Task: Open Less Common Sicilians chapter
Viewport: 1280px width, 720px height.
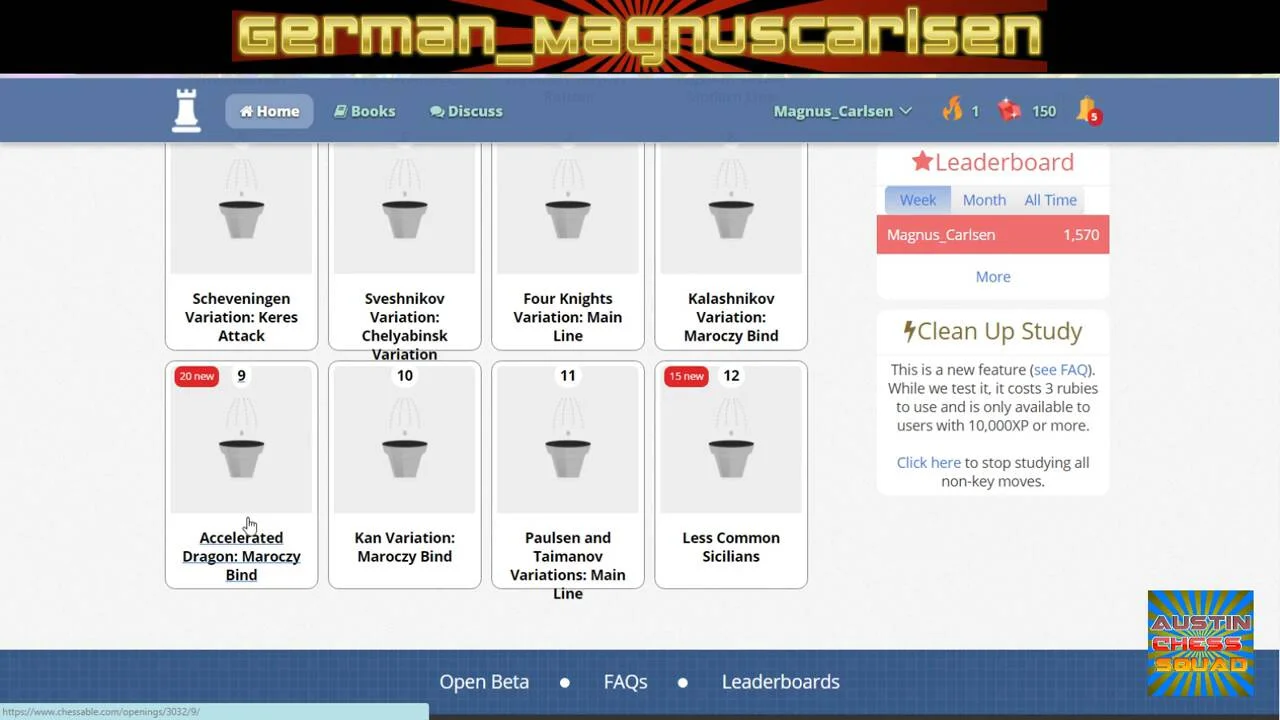Action: click(731, 547)
